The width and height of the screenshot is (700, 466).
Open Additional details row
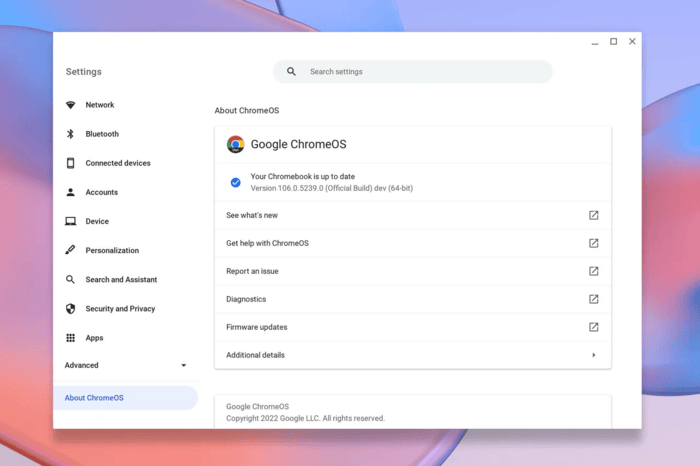click(413, 355)
